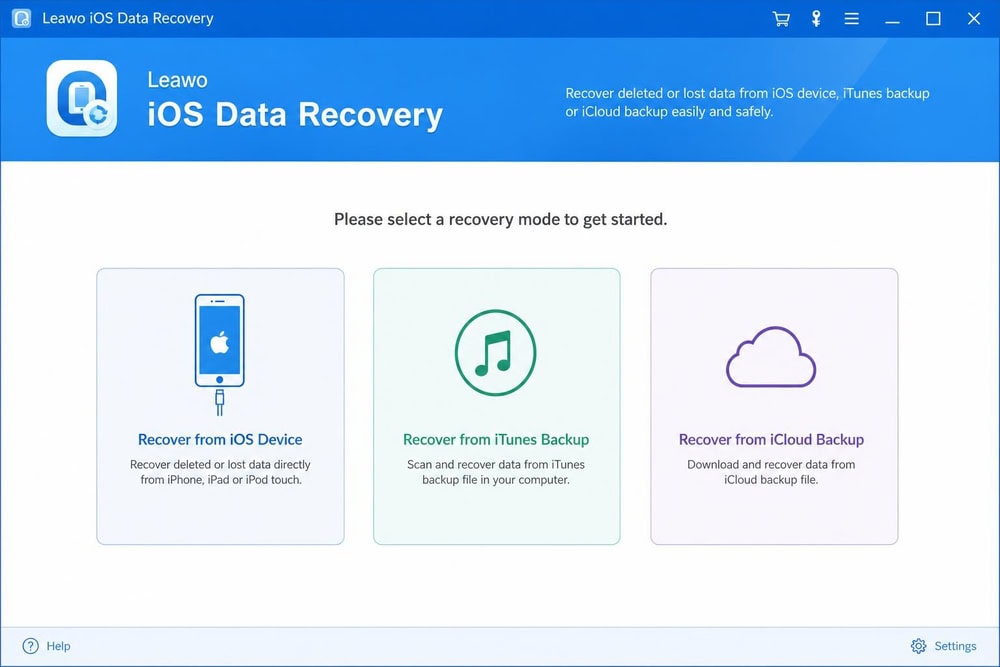Screen dimensions: 1000x667
Task: Click the 'Leawo' brand text in banner
Action: [177, 80]
